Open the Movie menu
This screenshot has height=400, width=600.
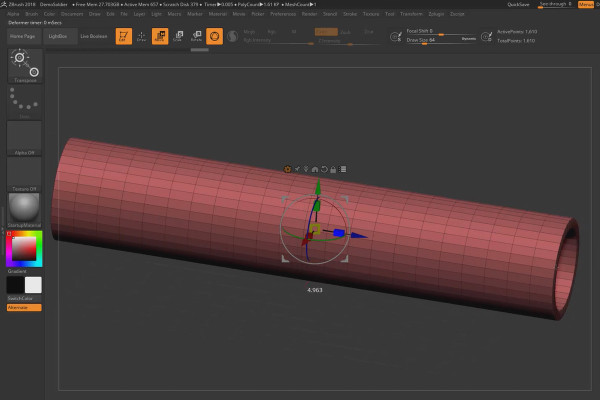tap(239, 14)
